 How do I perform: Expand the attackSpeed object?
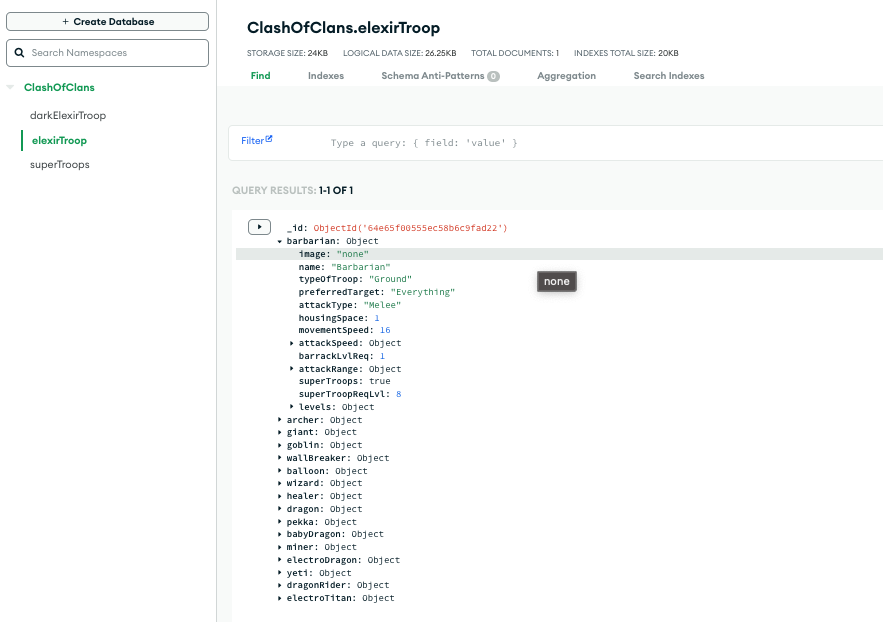click(x=291, y=343)
